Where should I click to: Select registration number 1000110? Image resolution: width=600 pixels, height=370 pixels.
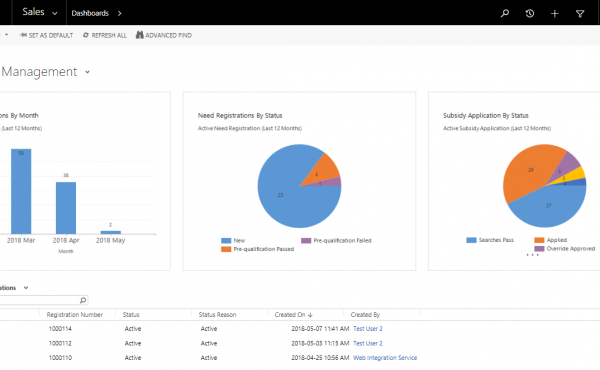60,358
